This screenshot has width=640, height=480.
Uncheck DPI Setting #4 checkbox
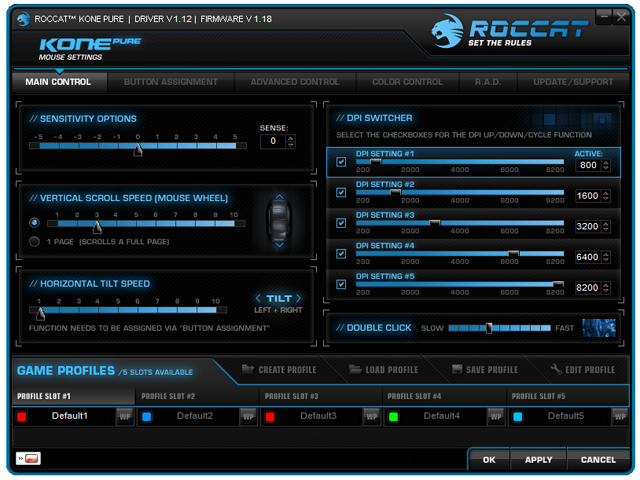341,254
